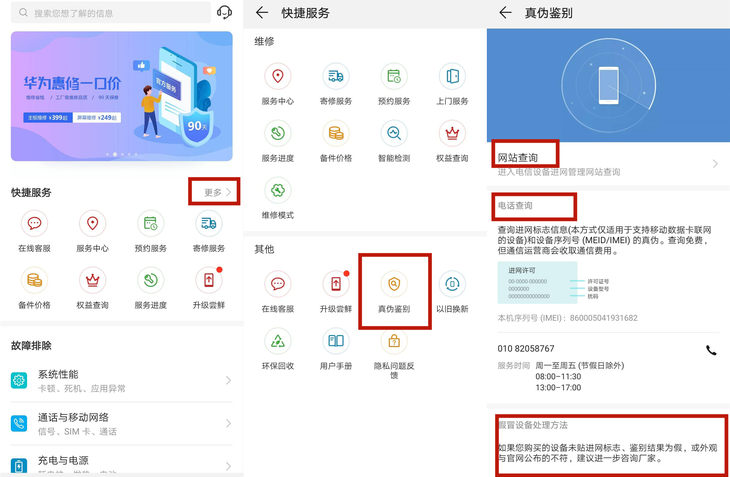Screen dimensions: 730x477
Task: Tap the 故障排除 section heading
Action: point(31,346)
